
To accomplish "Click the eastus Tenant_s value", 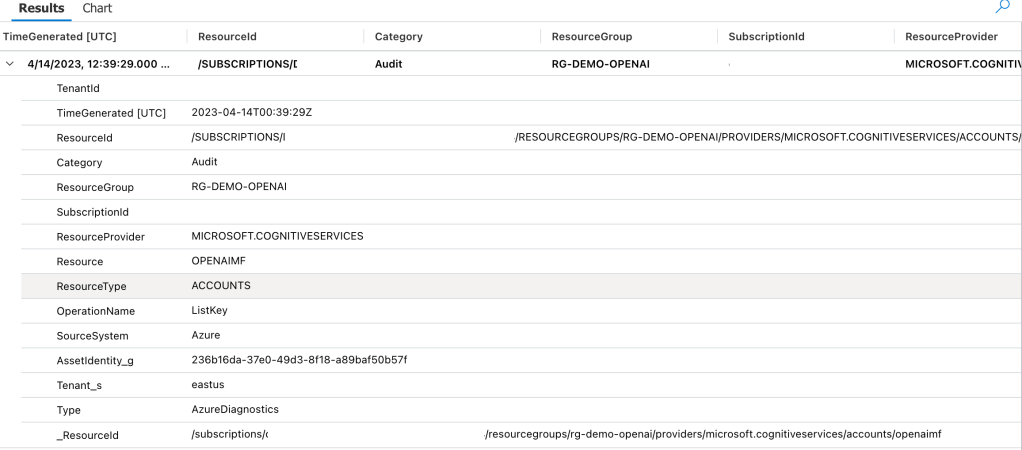I will coord(208,385).
